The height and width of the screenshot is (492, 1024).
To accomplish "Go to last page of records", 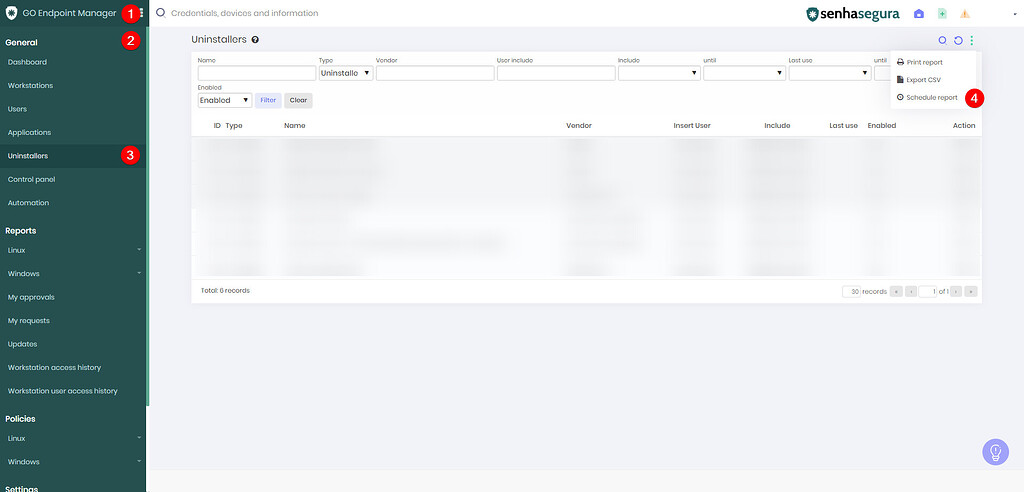I will (x=971, y=291).
